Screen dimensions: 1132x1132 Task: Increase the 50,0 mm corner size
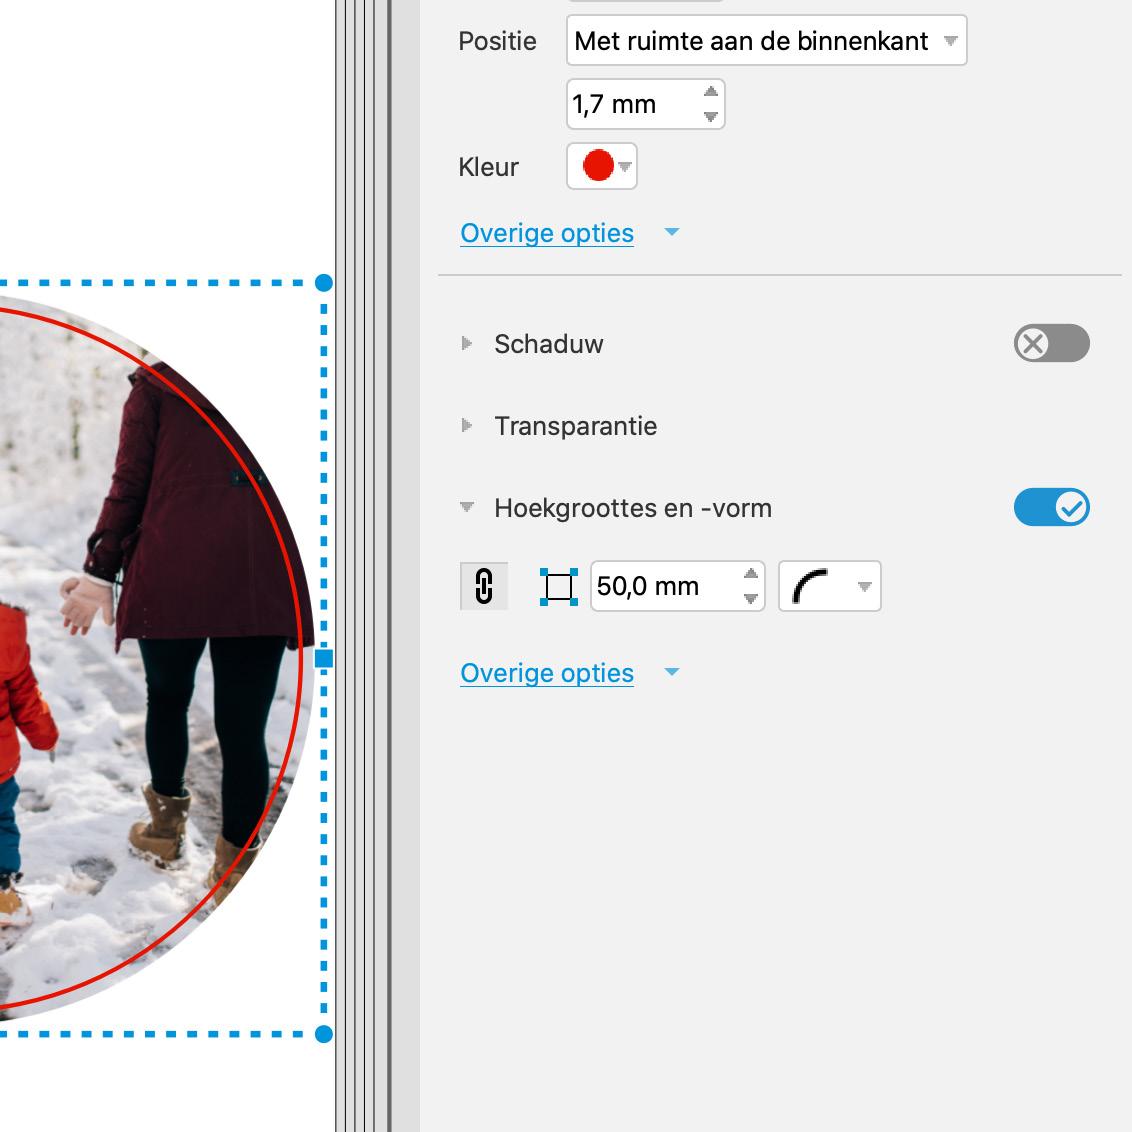pyautogui.click(x=751, y=573)
